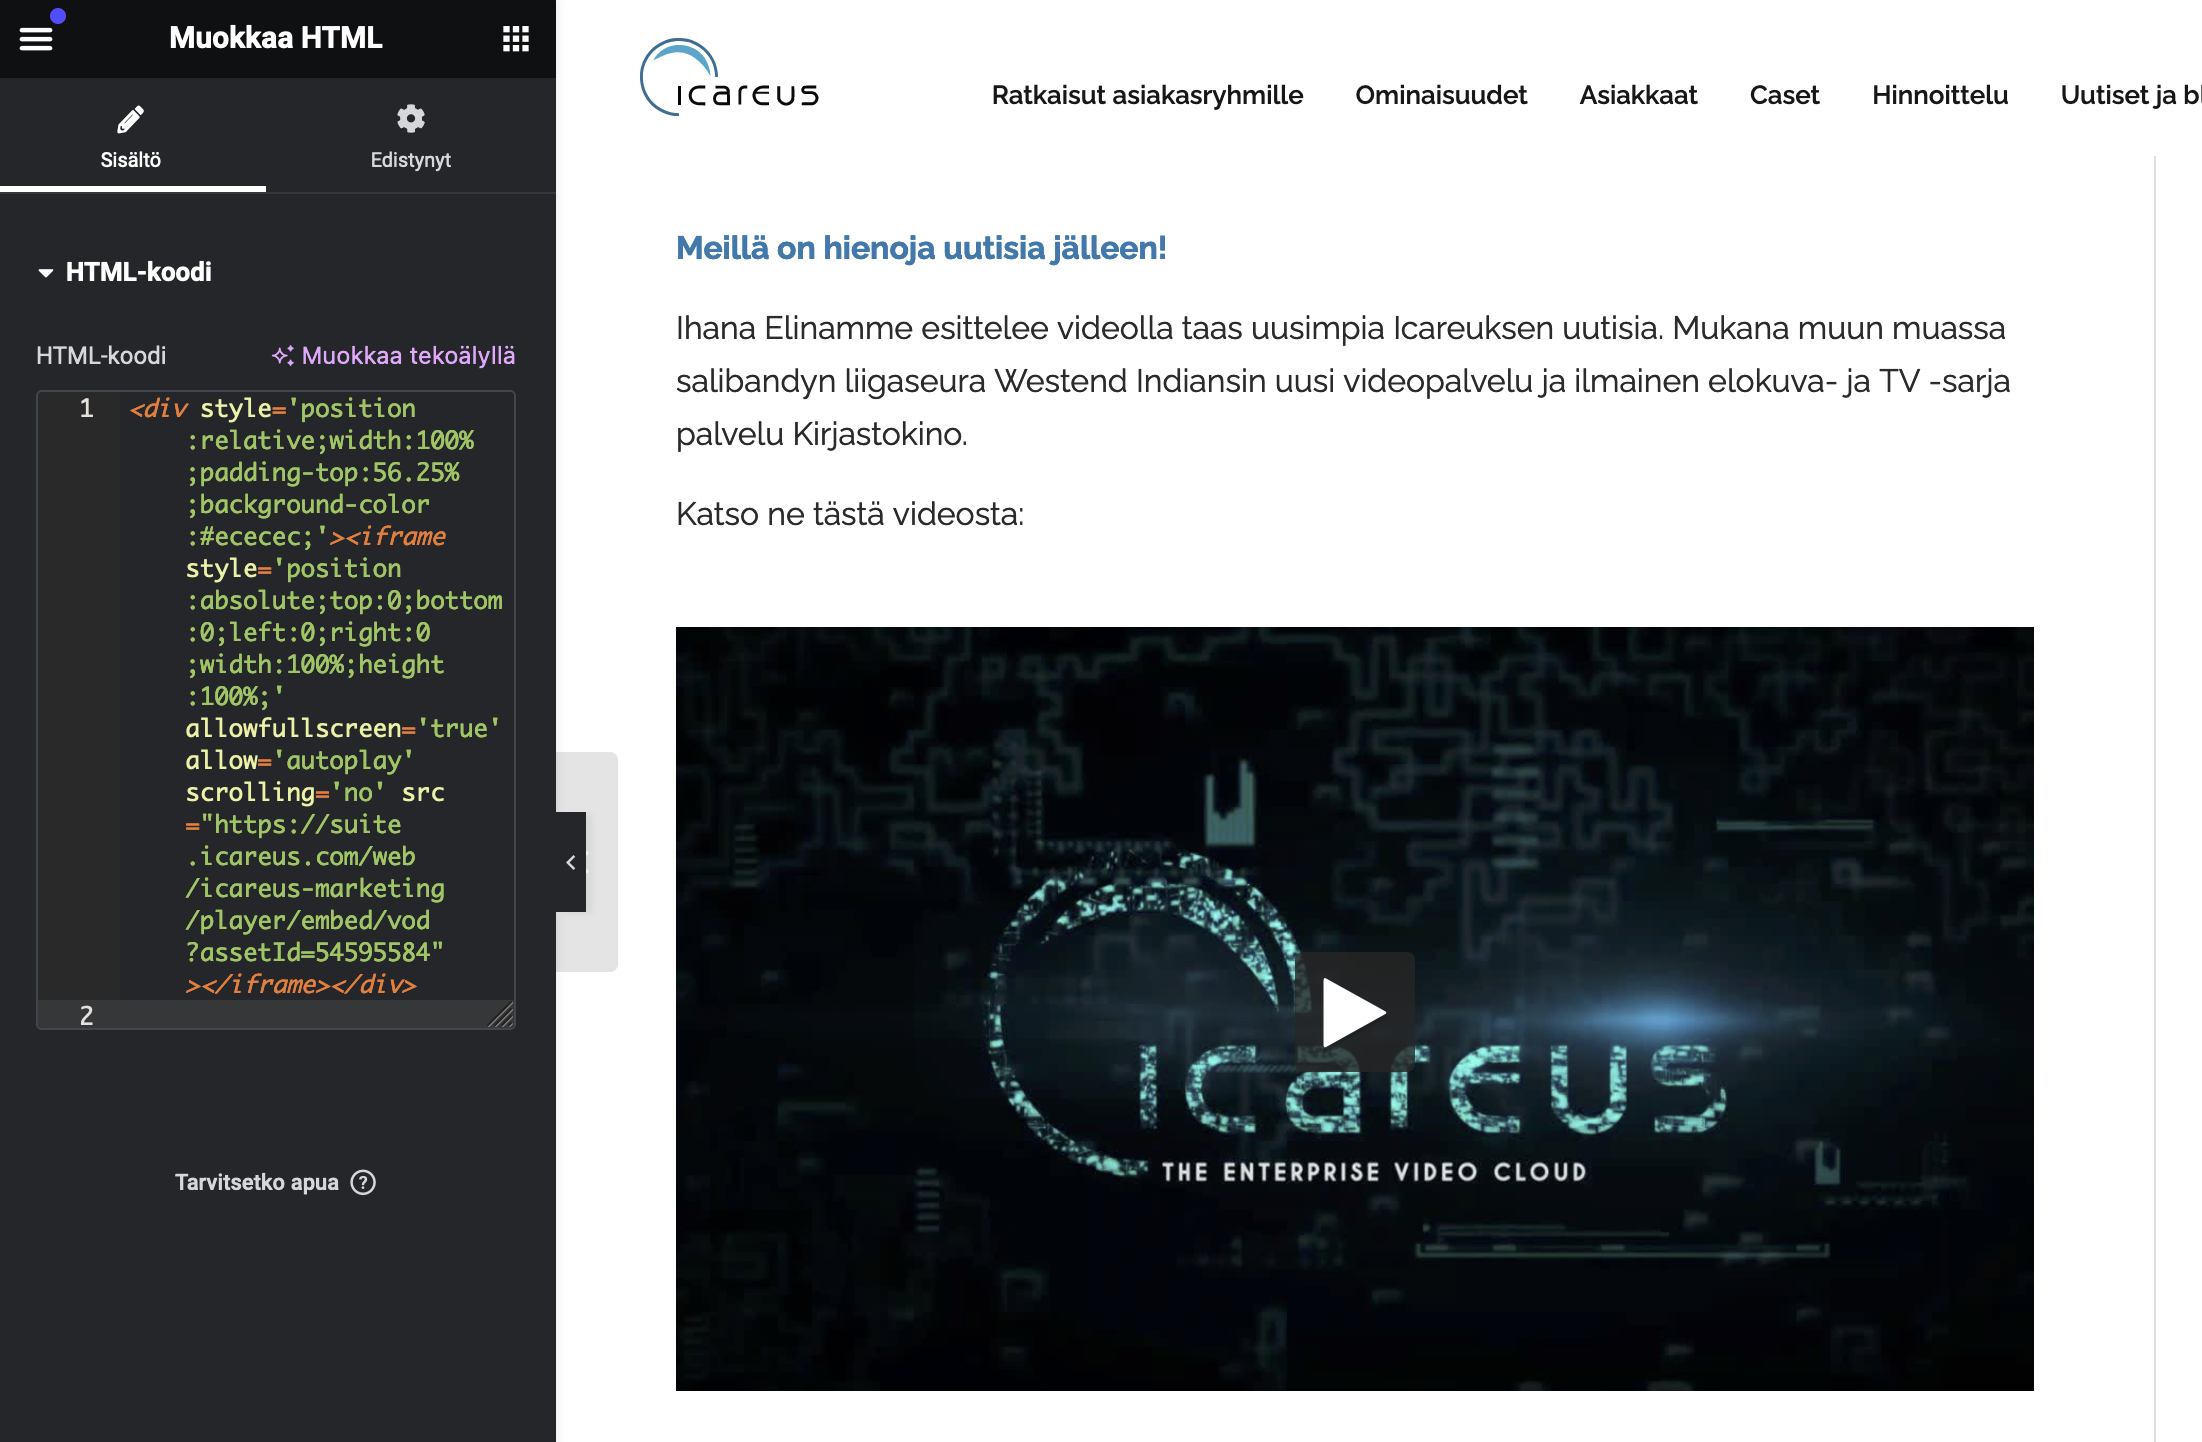Collapse the HTML-koodi section

46,272
